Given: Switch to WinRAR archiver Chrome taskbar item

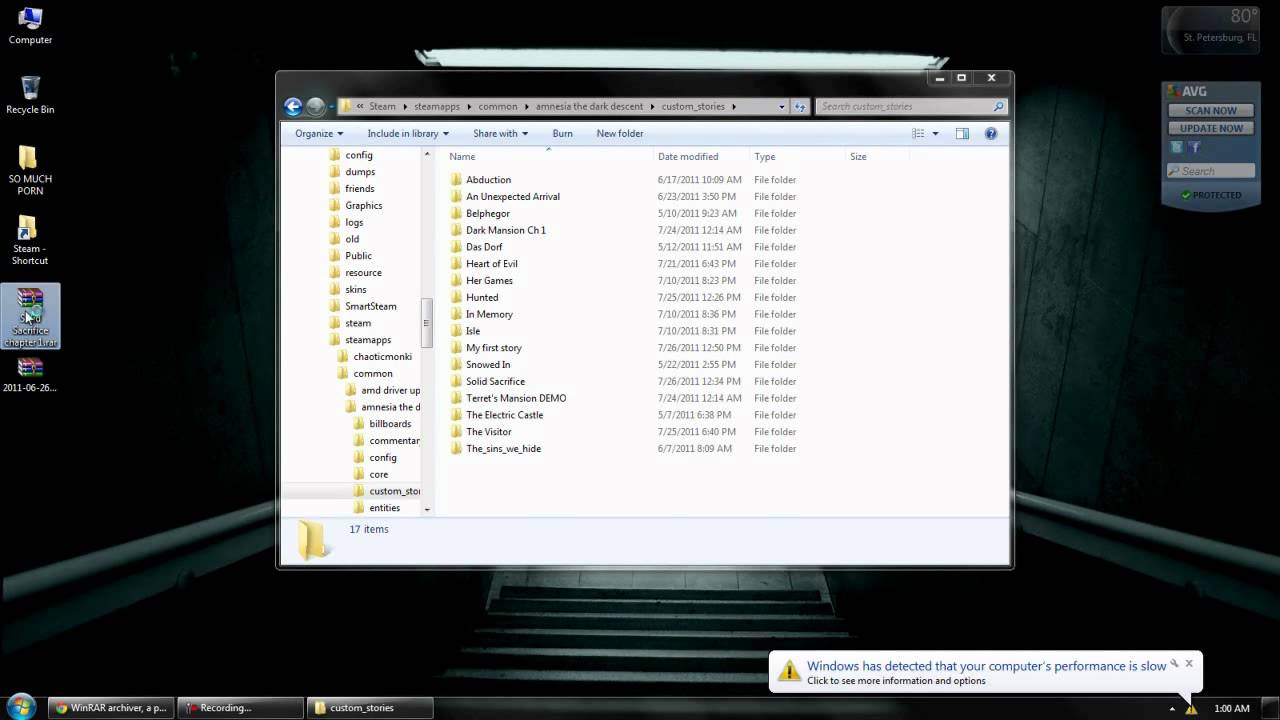Looking at the screenshot, I should [111, 708].
